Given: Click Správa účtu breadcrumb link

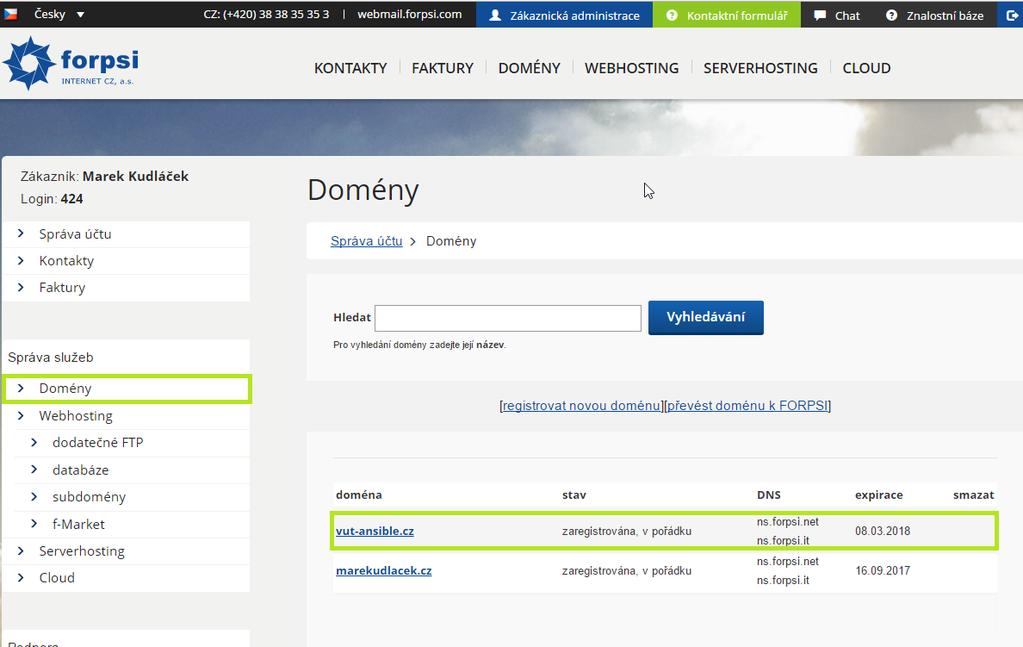Looking at the screenshot, I should click(366, 241).
